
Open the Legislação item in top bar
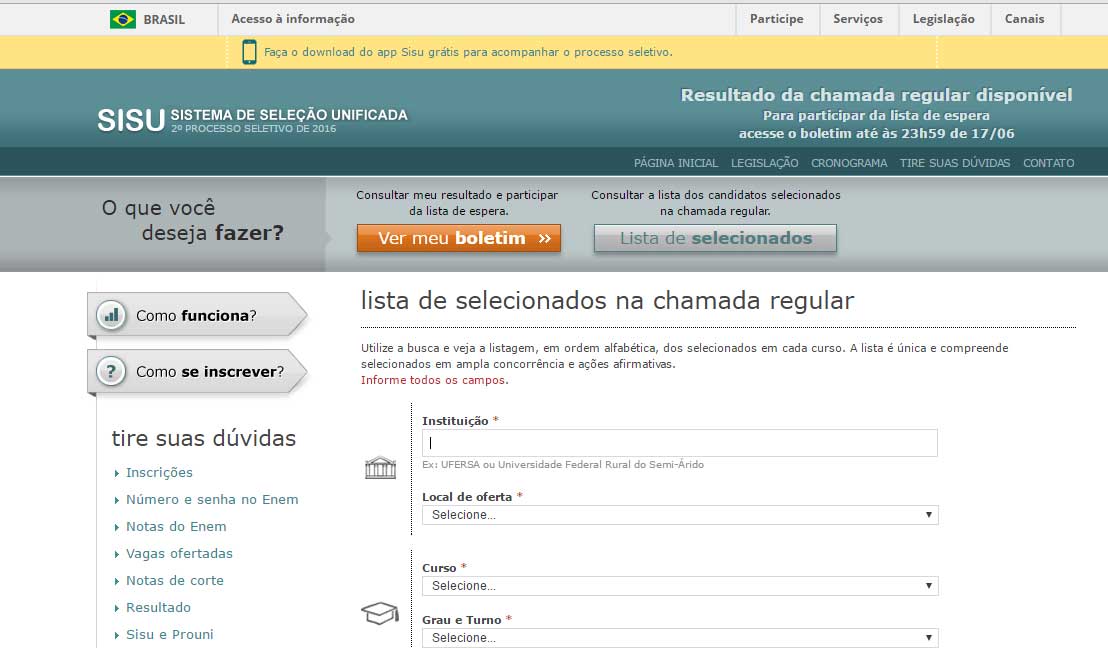(x=943, y=19)
